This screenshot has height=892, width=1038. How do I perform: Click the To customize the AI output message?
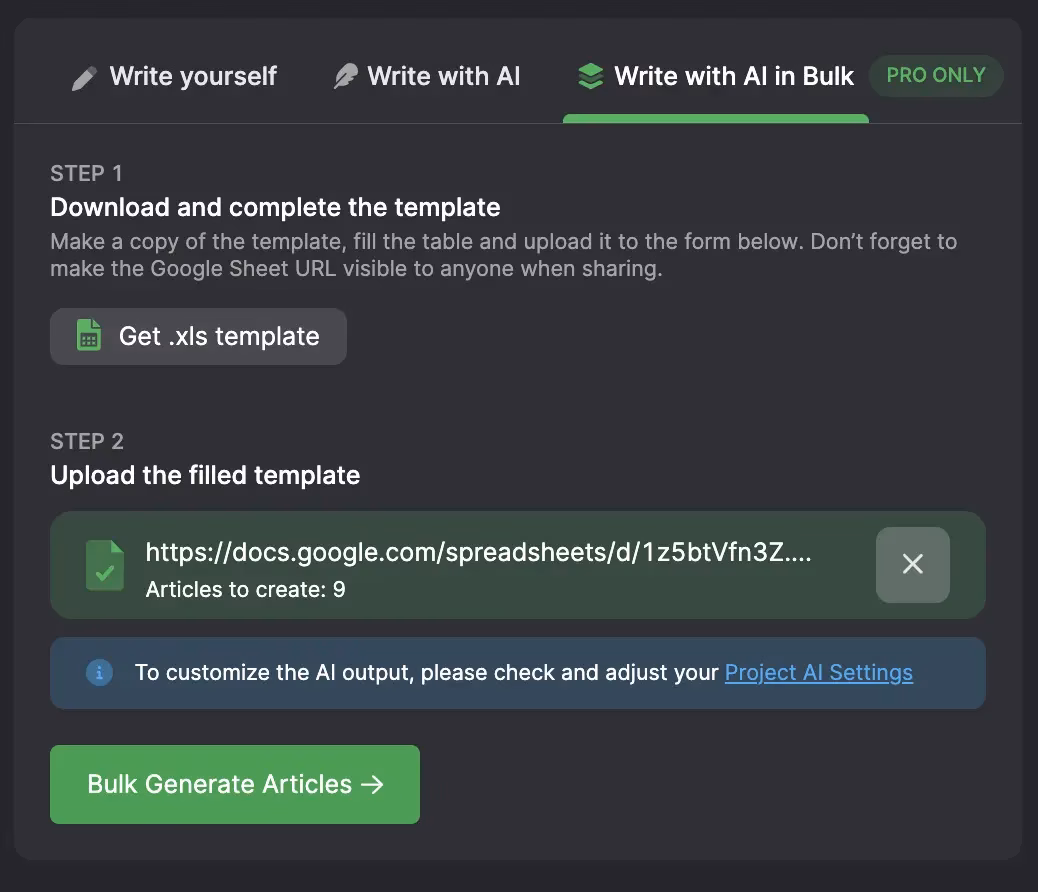(x=427, y=672)
